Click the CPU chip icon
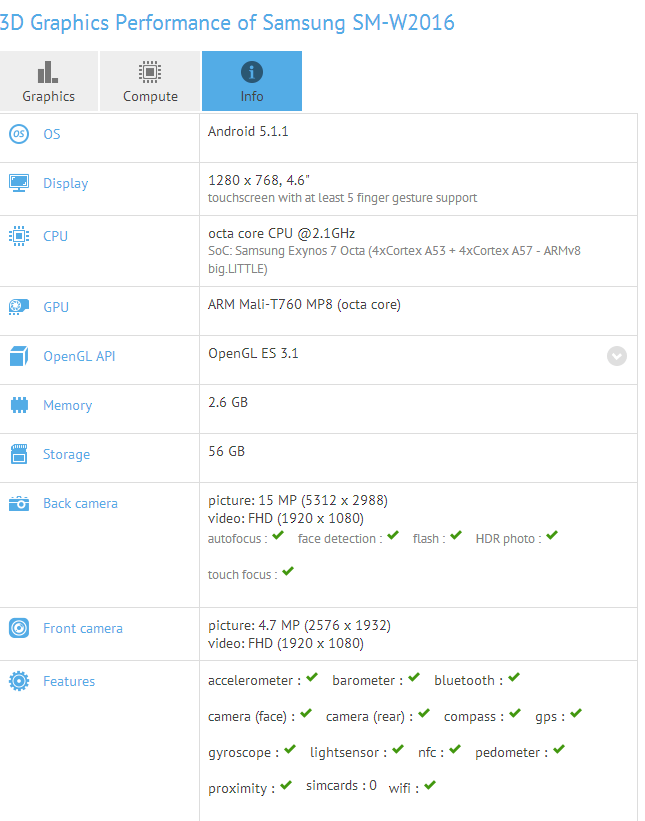Screen dimensions: 645x821 (x=19, y=236)
